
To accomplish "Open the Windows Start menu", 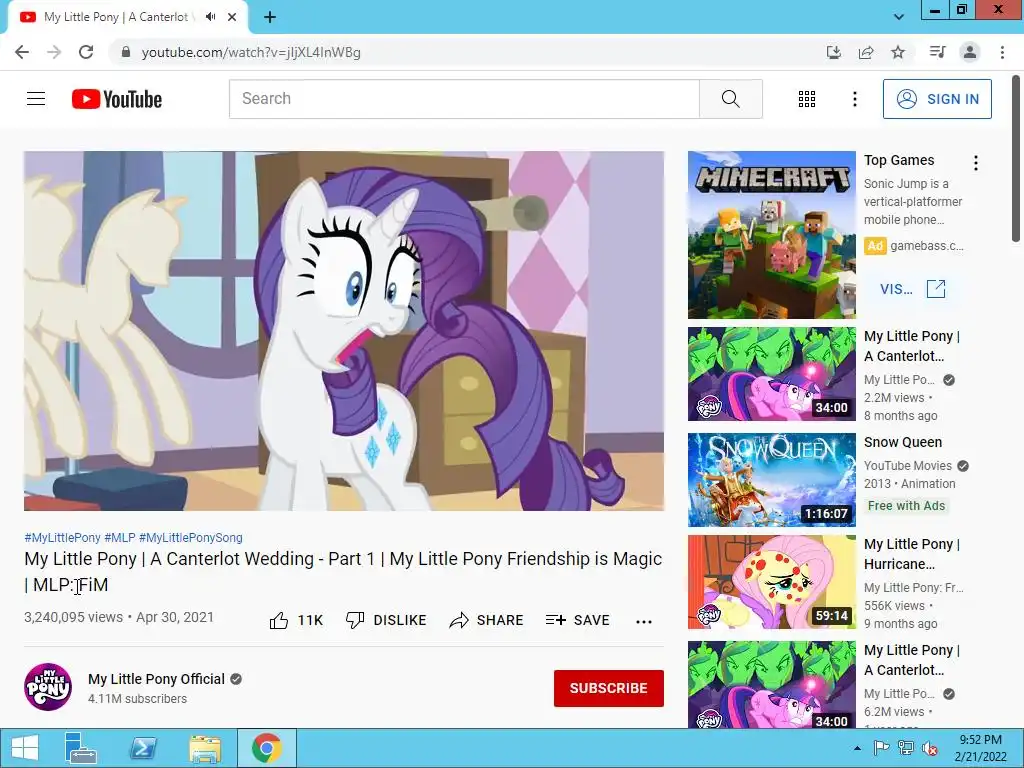I will (24, 748).
